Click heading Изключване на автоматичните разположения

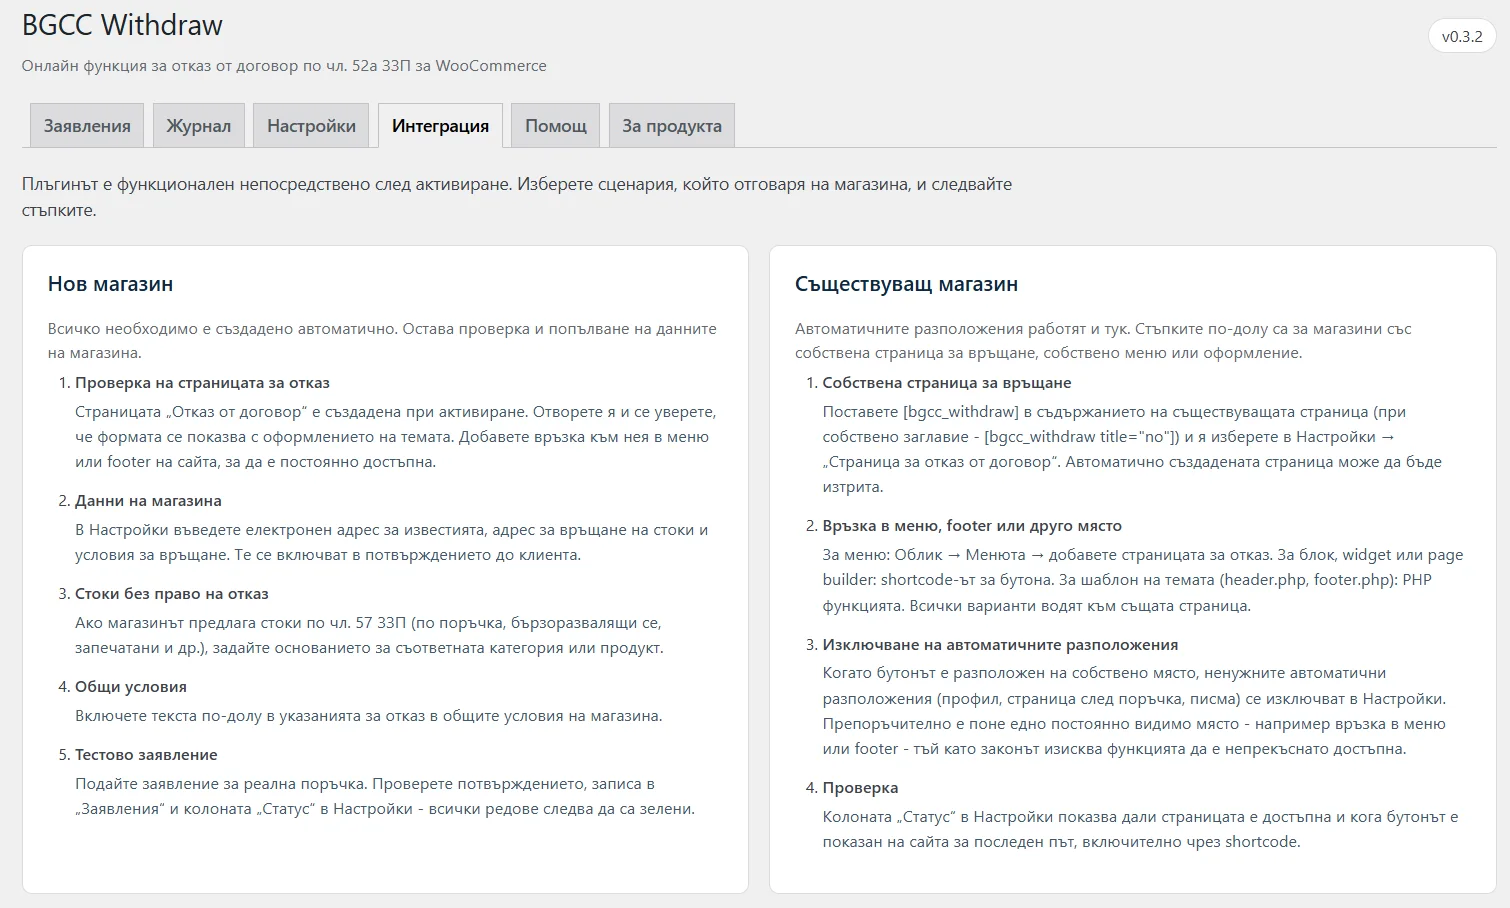click(x=1000, y=644)
